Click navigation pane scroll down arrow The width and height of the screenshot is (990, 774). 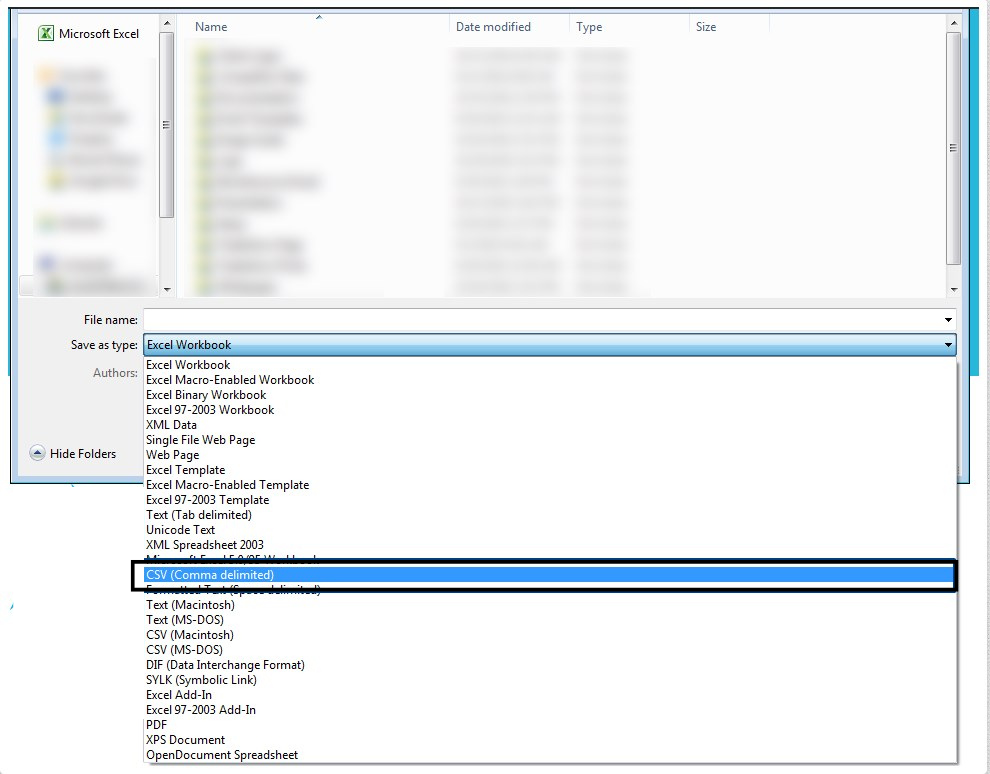tap(167, 289)
